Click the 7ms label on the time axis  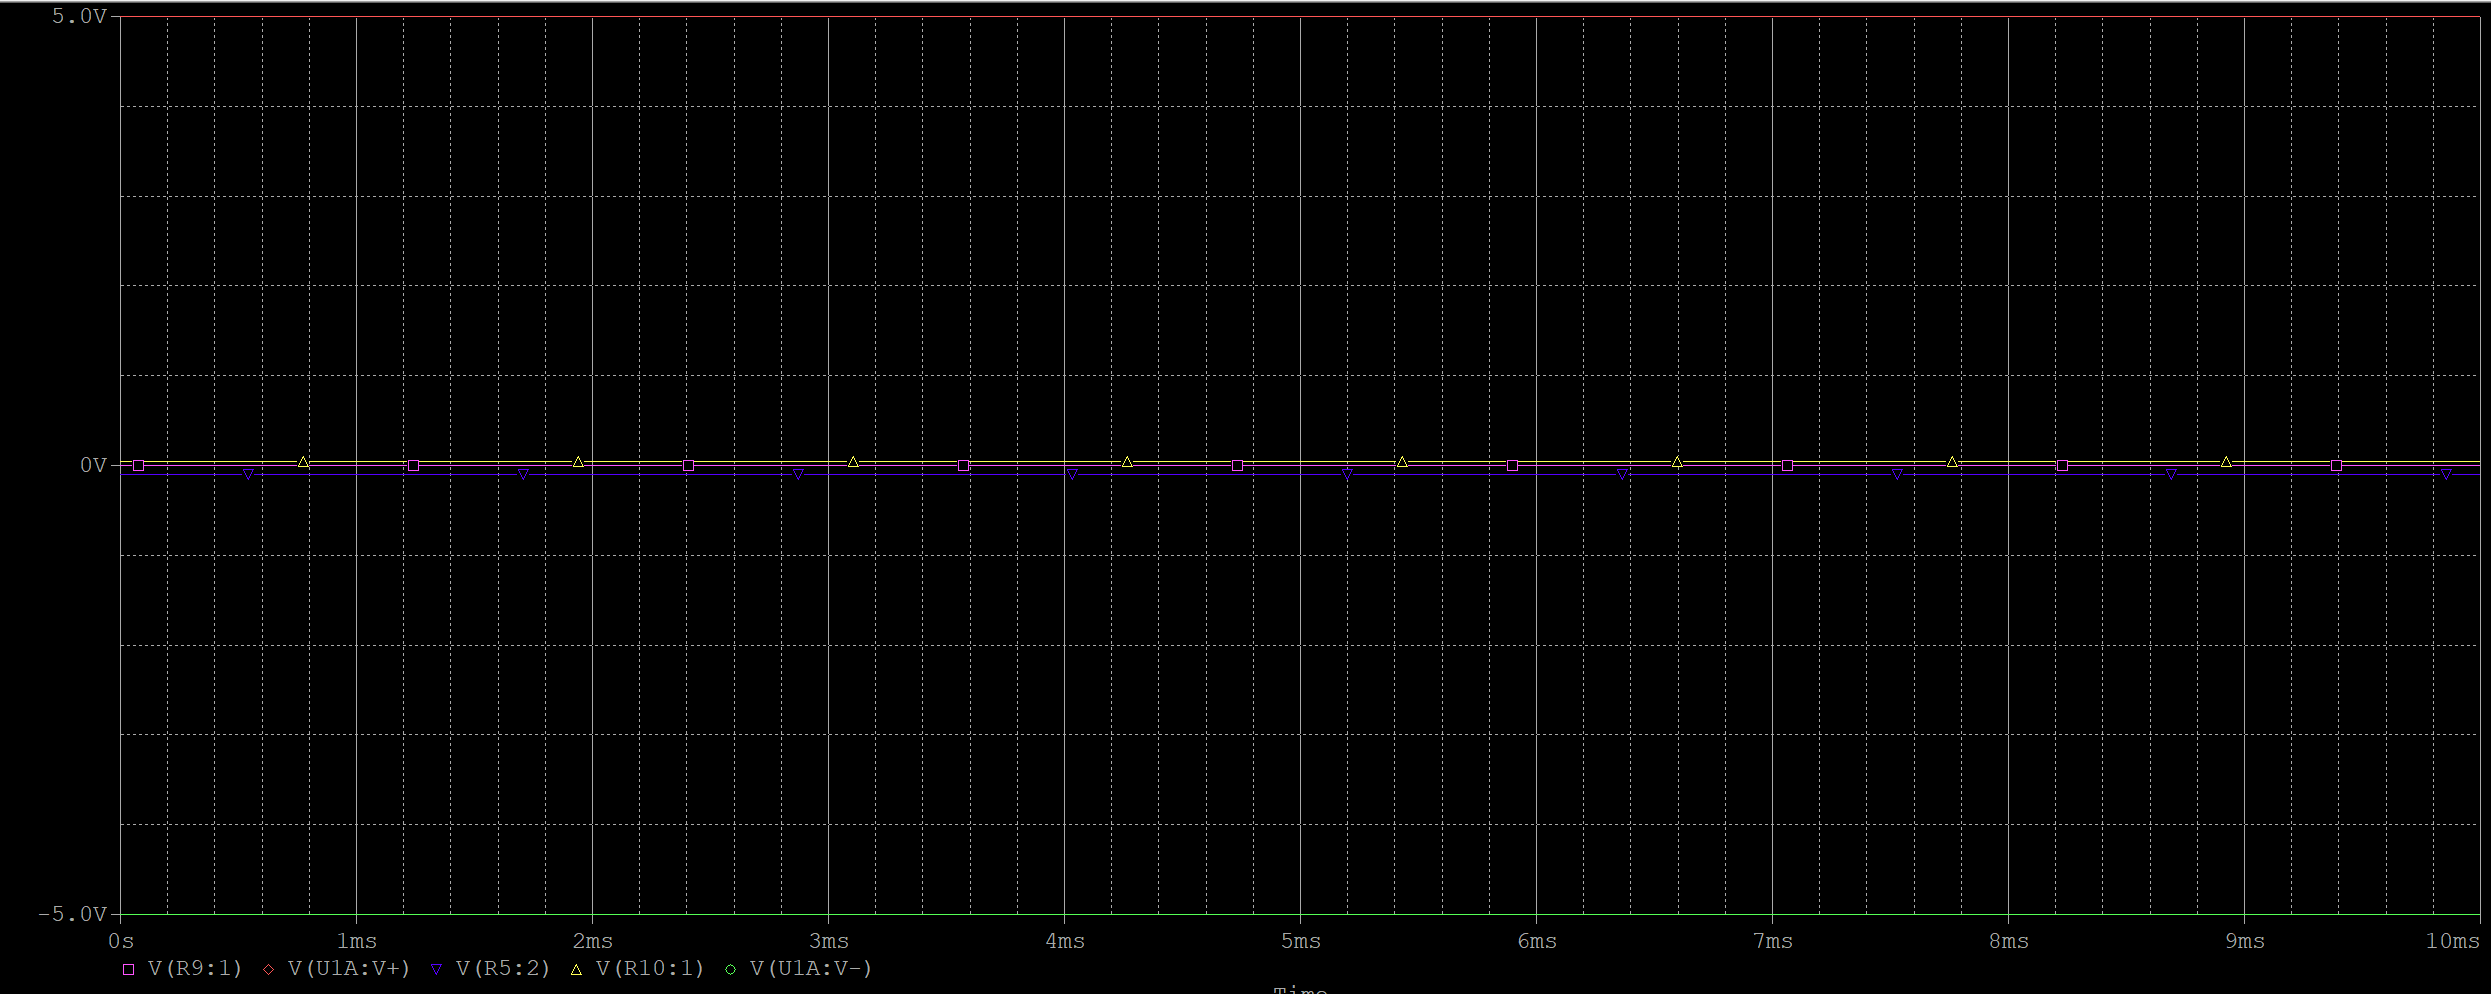click(x=1773, y=941)
